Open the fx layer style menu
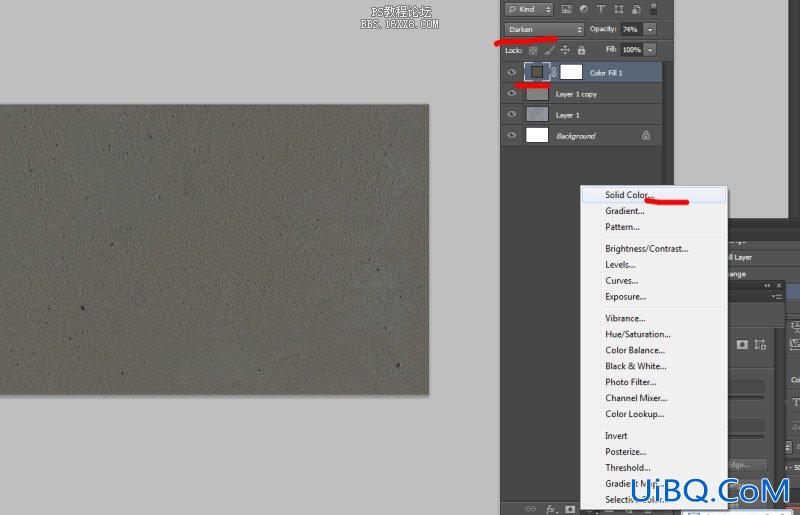 (551, 509)
